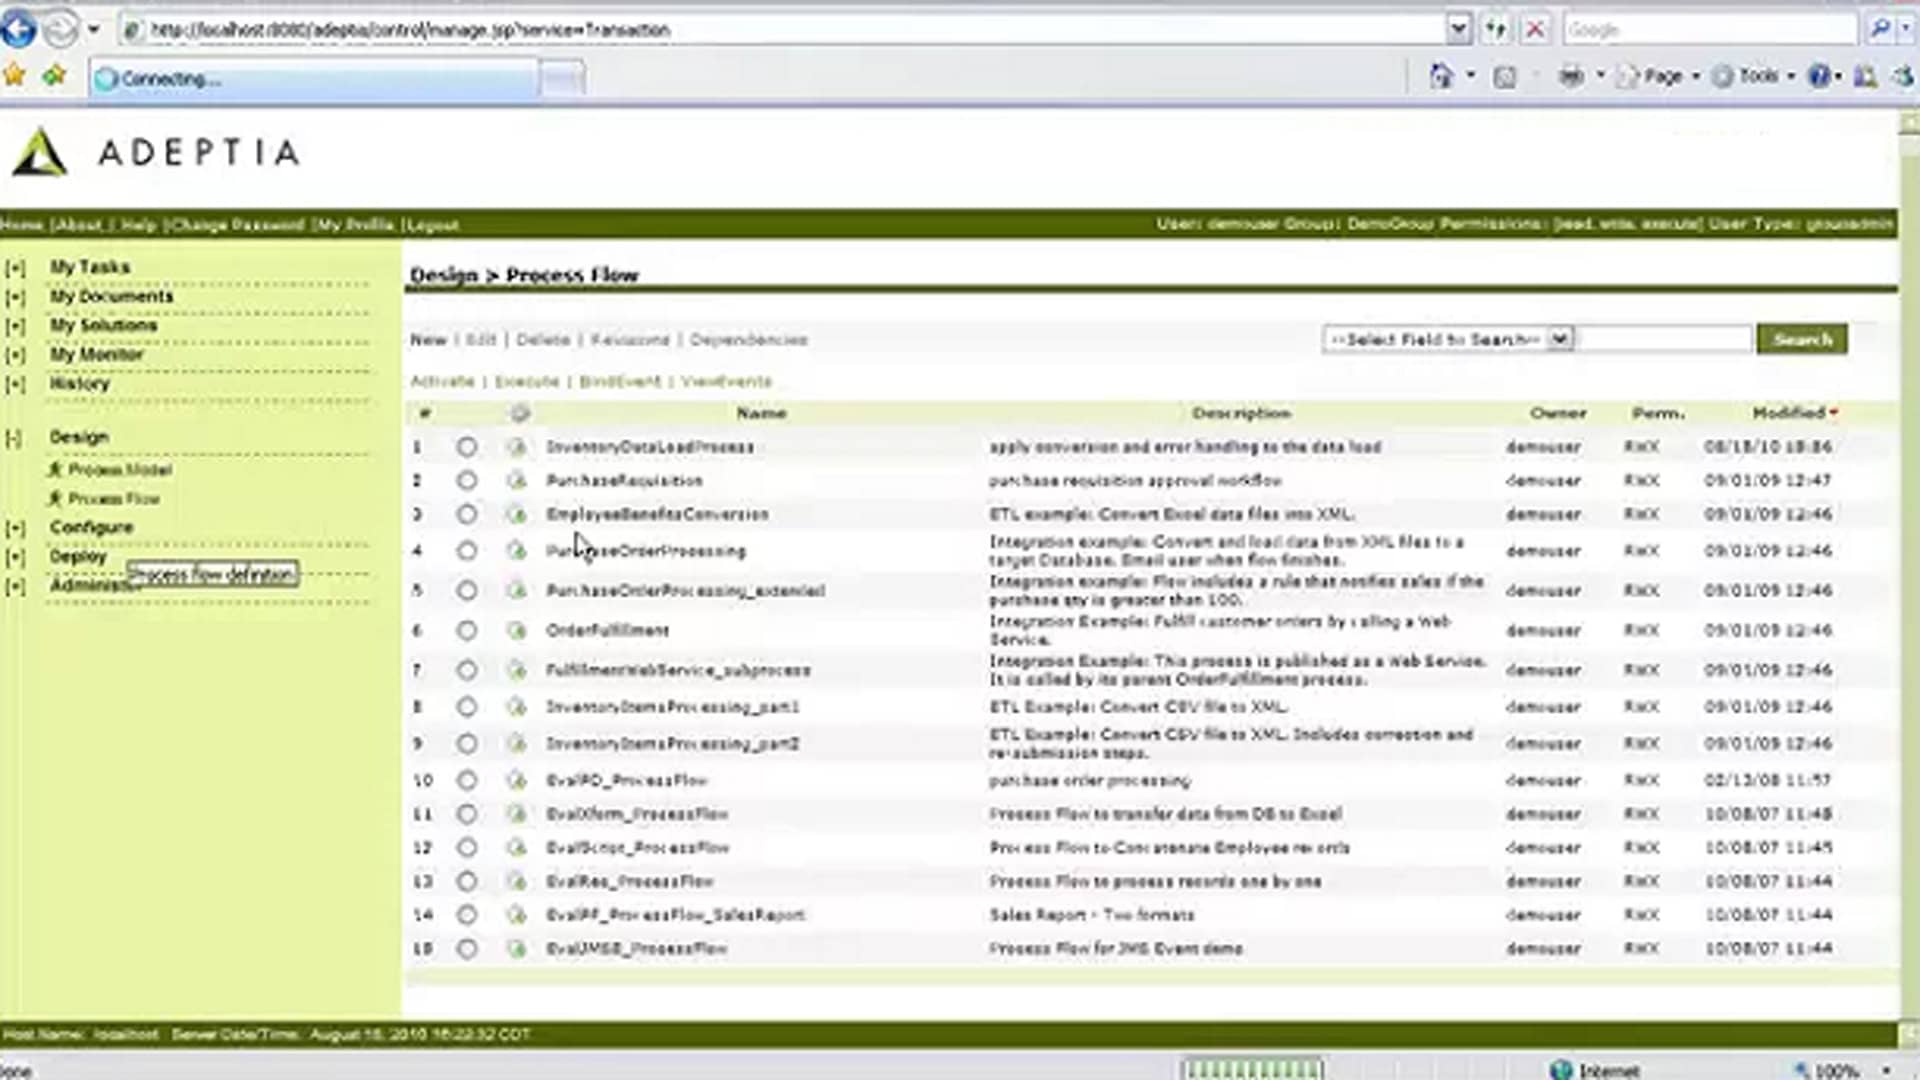Click the search text input field
This screenshot has width=1920, height=1080.
(1665, 340)
